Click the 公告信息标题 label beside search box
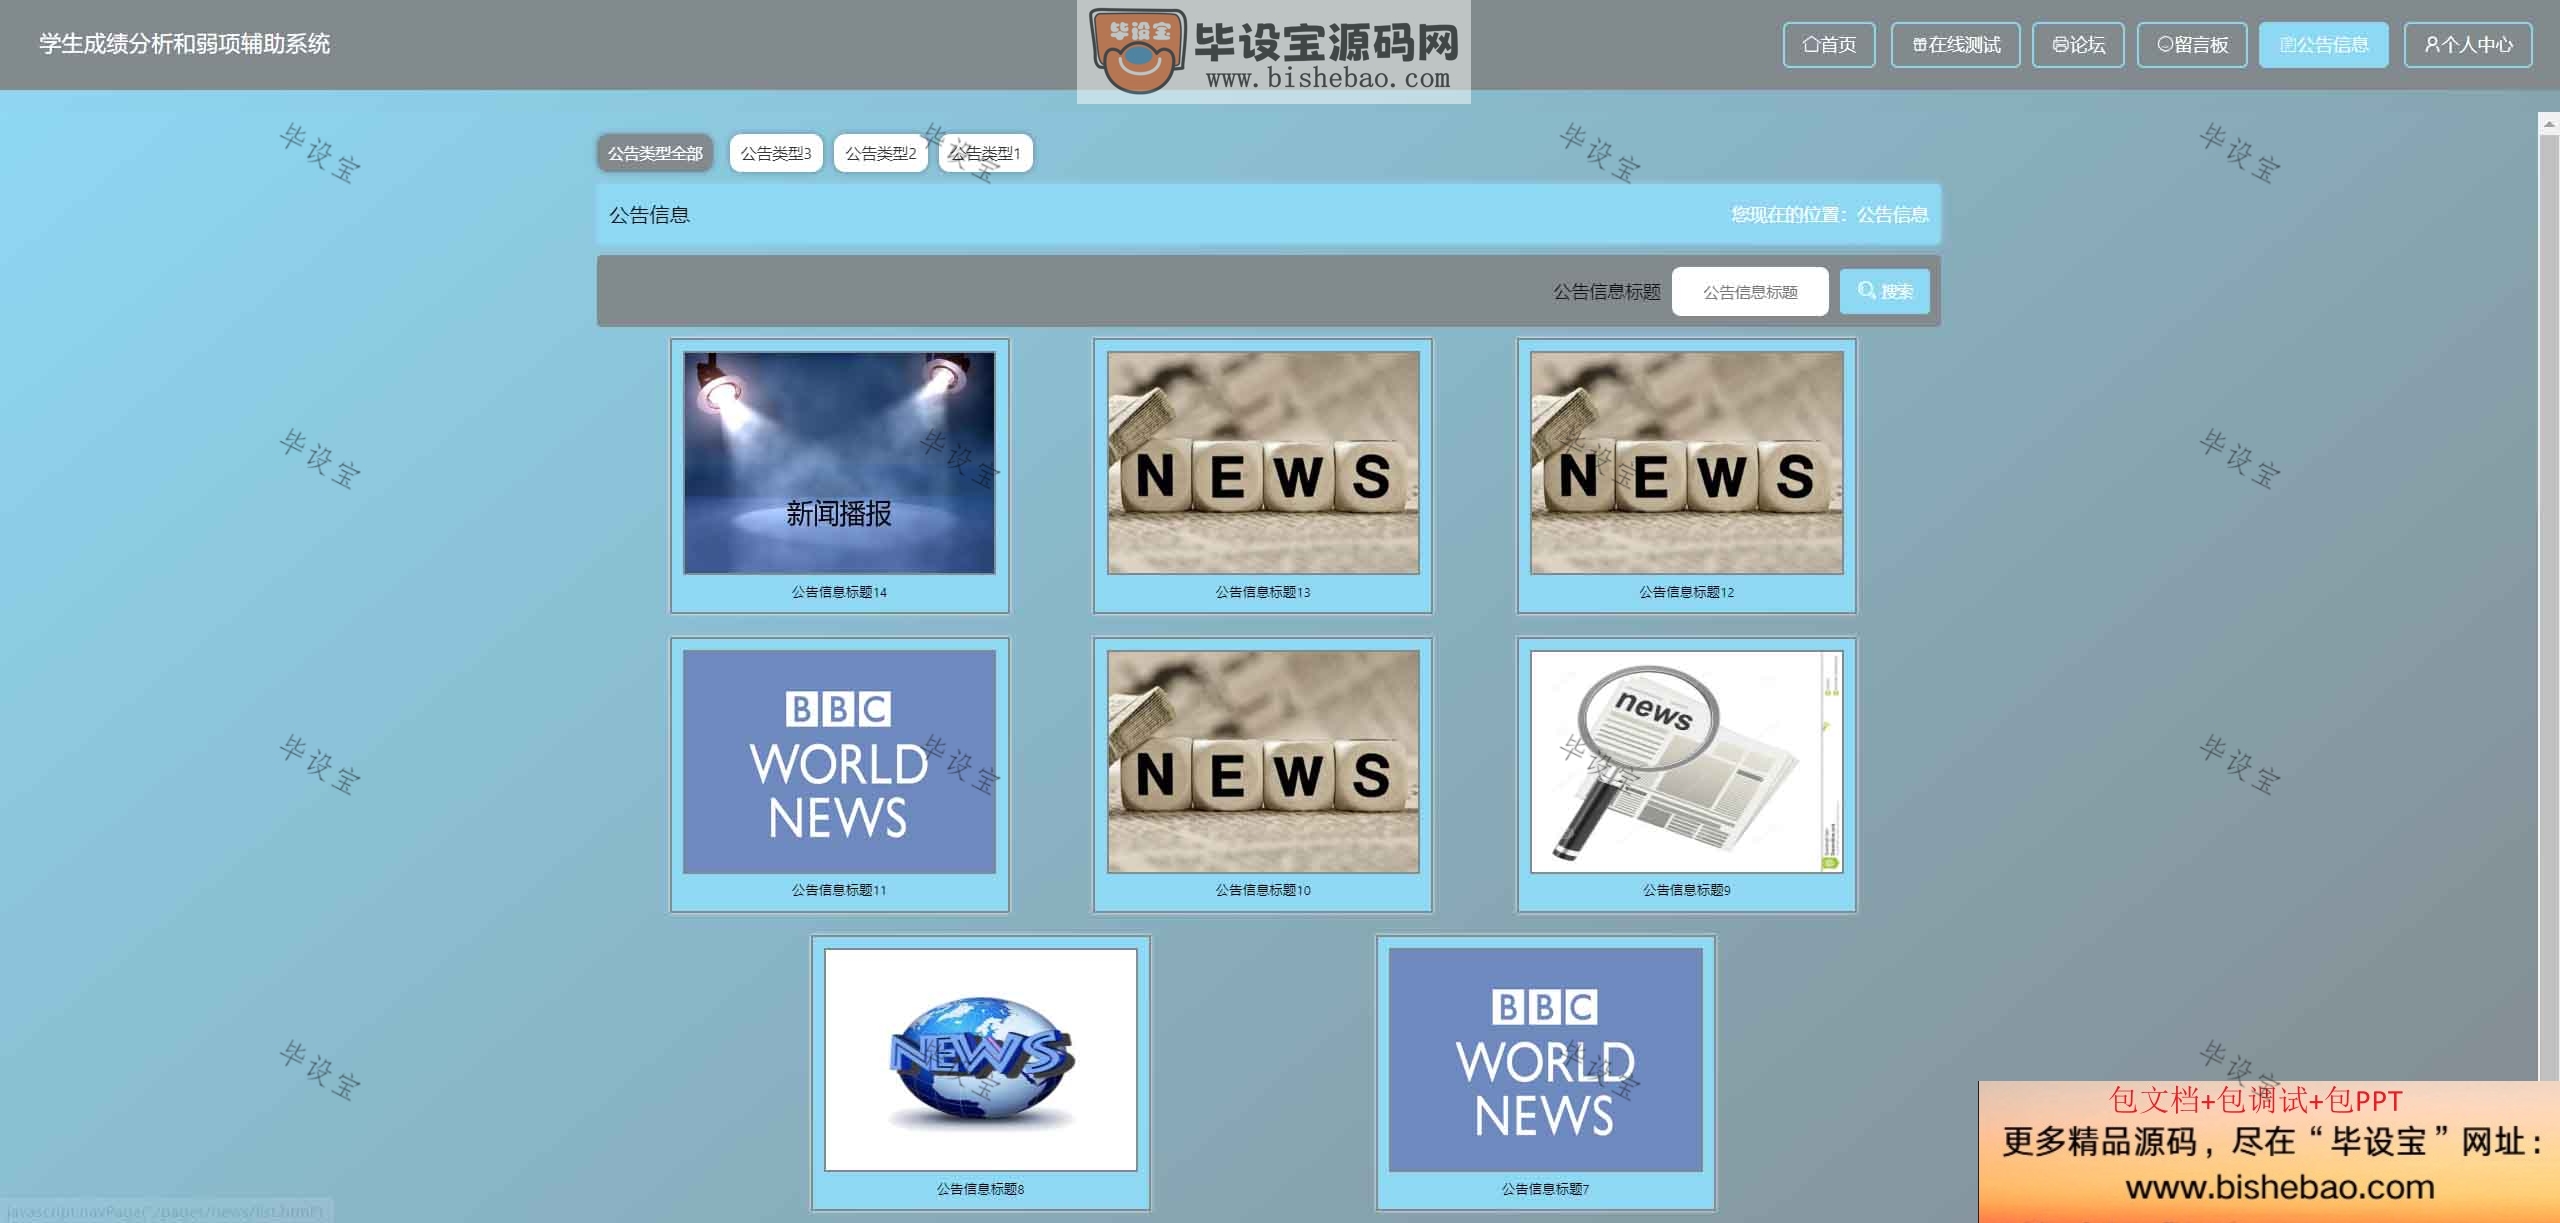This screenshot has height=1223, width=2560. pyautogui.click(x=1606, y=292)
